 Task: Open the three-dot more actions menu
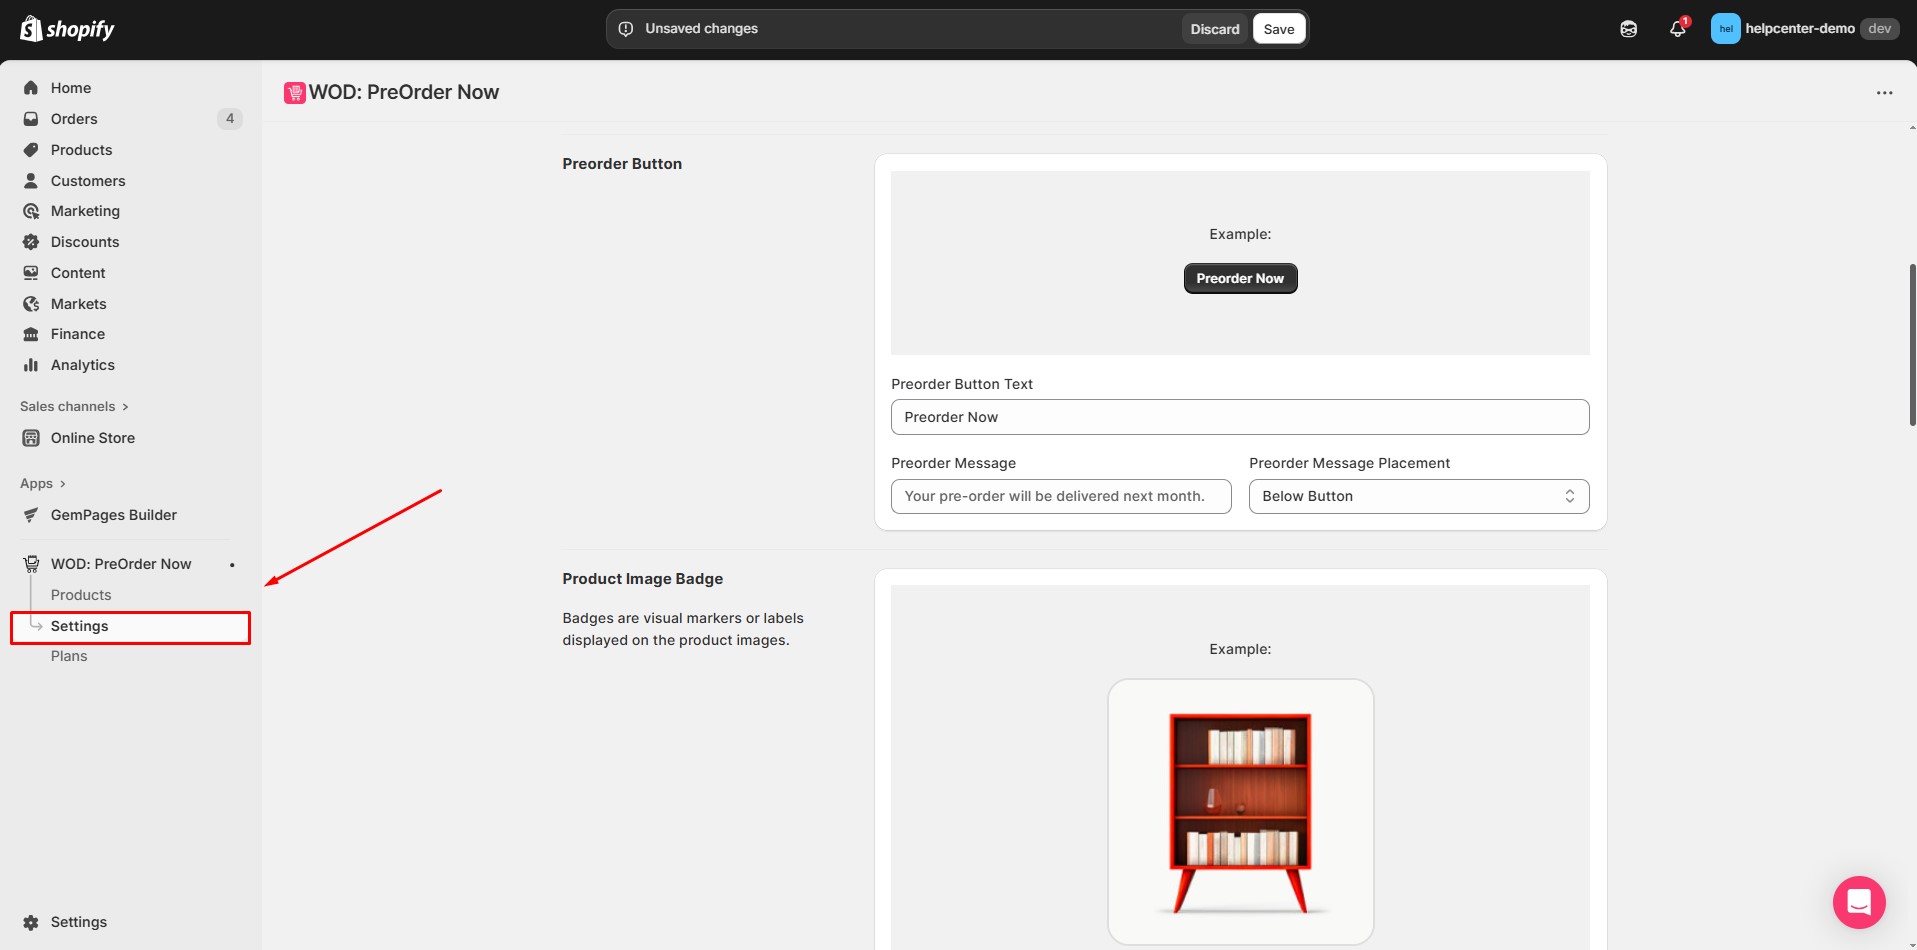click(x=1885, y=93)
